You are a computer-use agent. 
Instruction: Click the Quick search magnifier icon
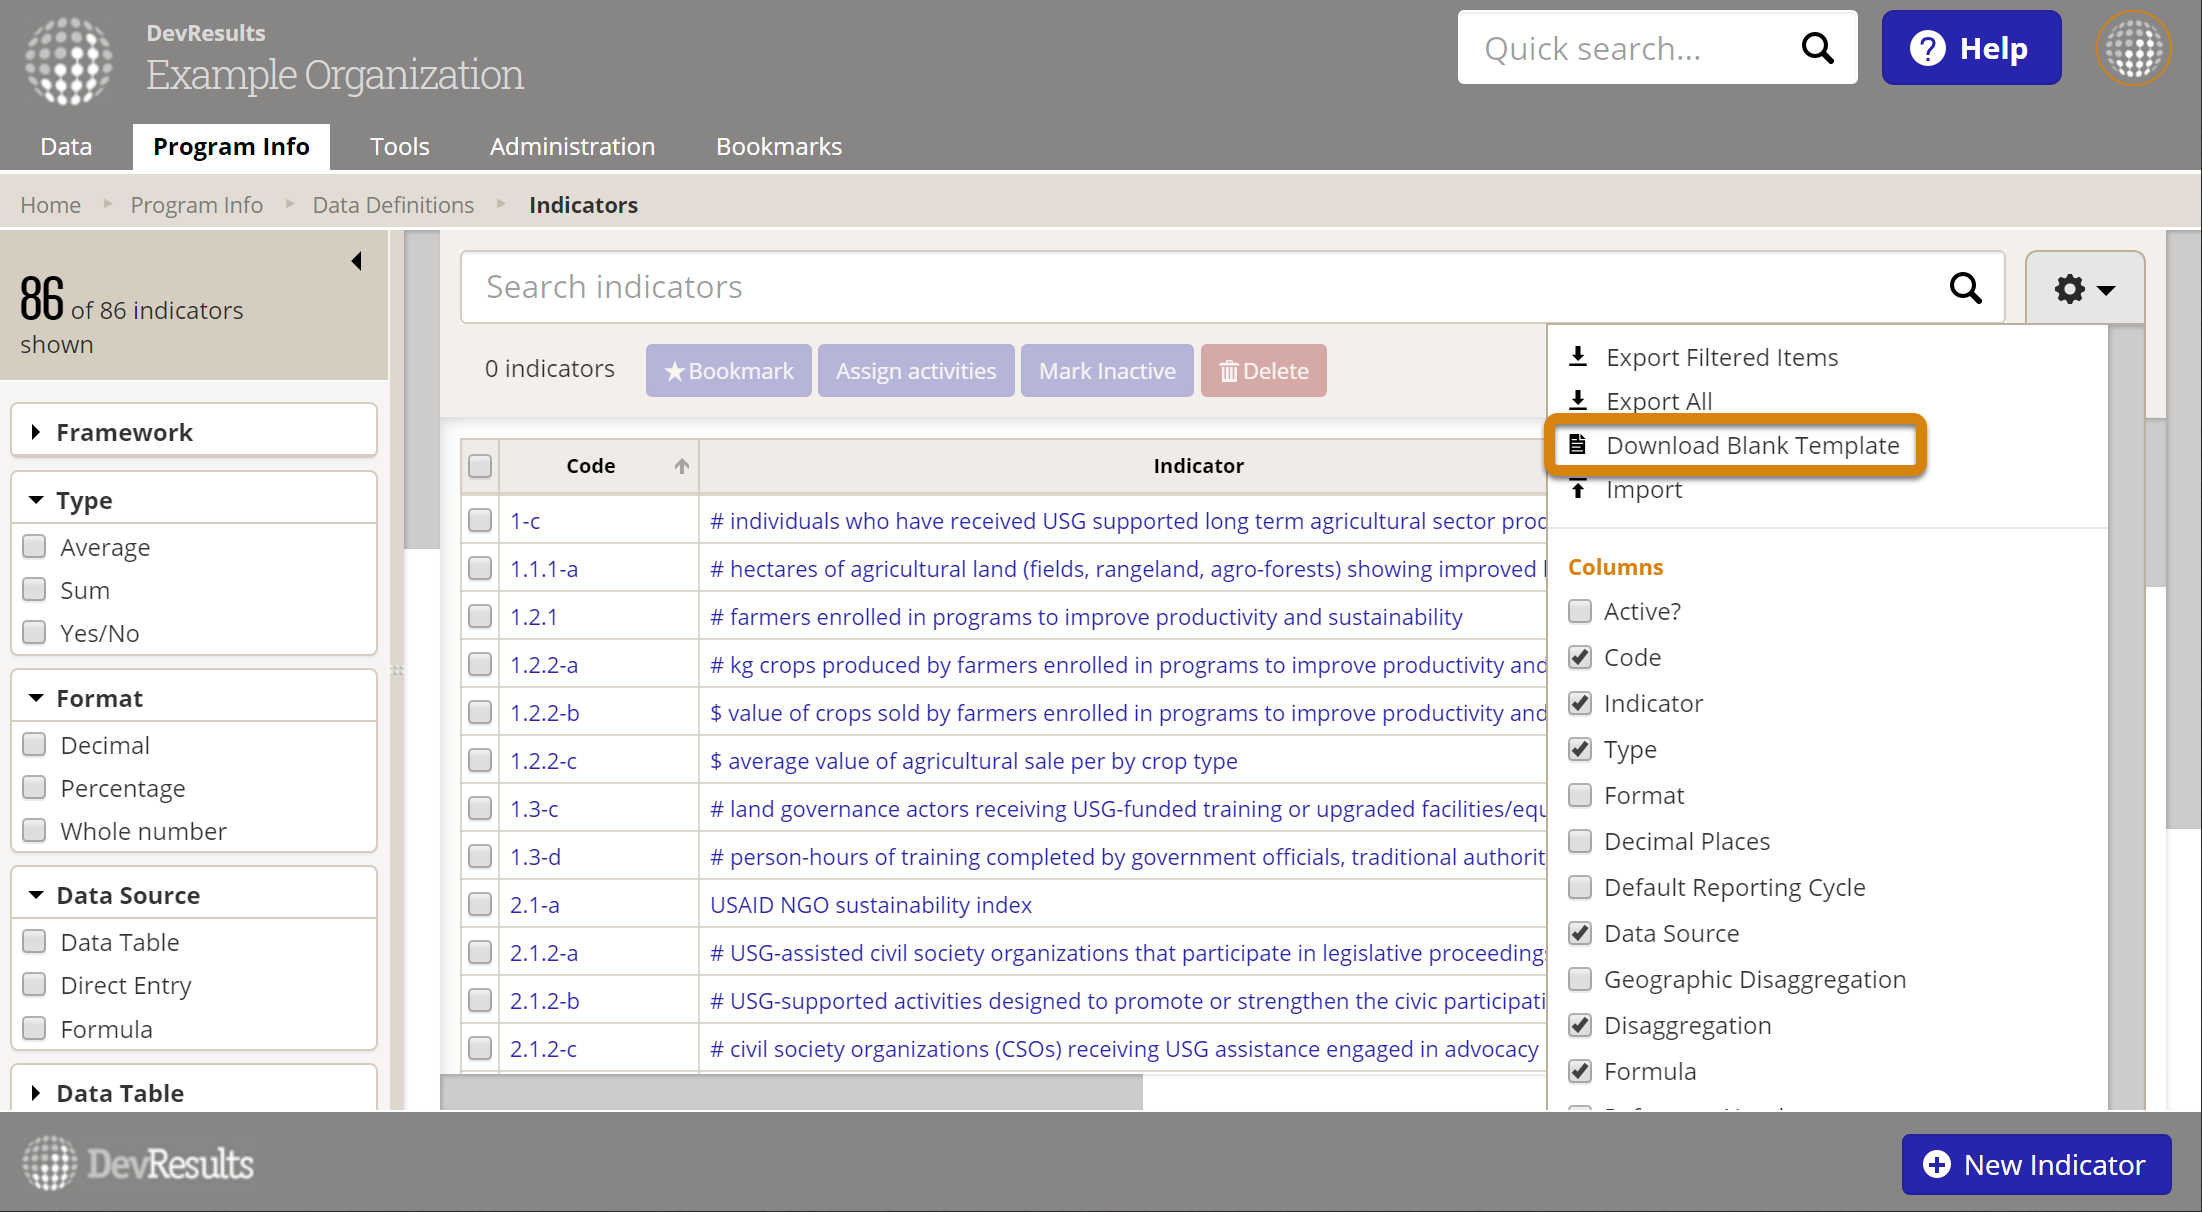(1817, 48)
